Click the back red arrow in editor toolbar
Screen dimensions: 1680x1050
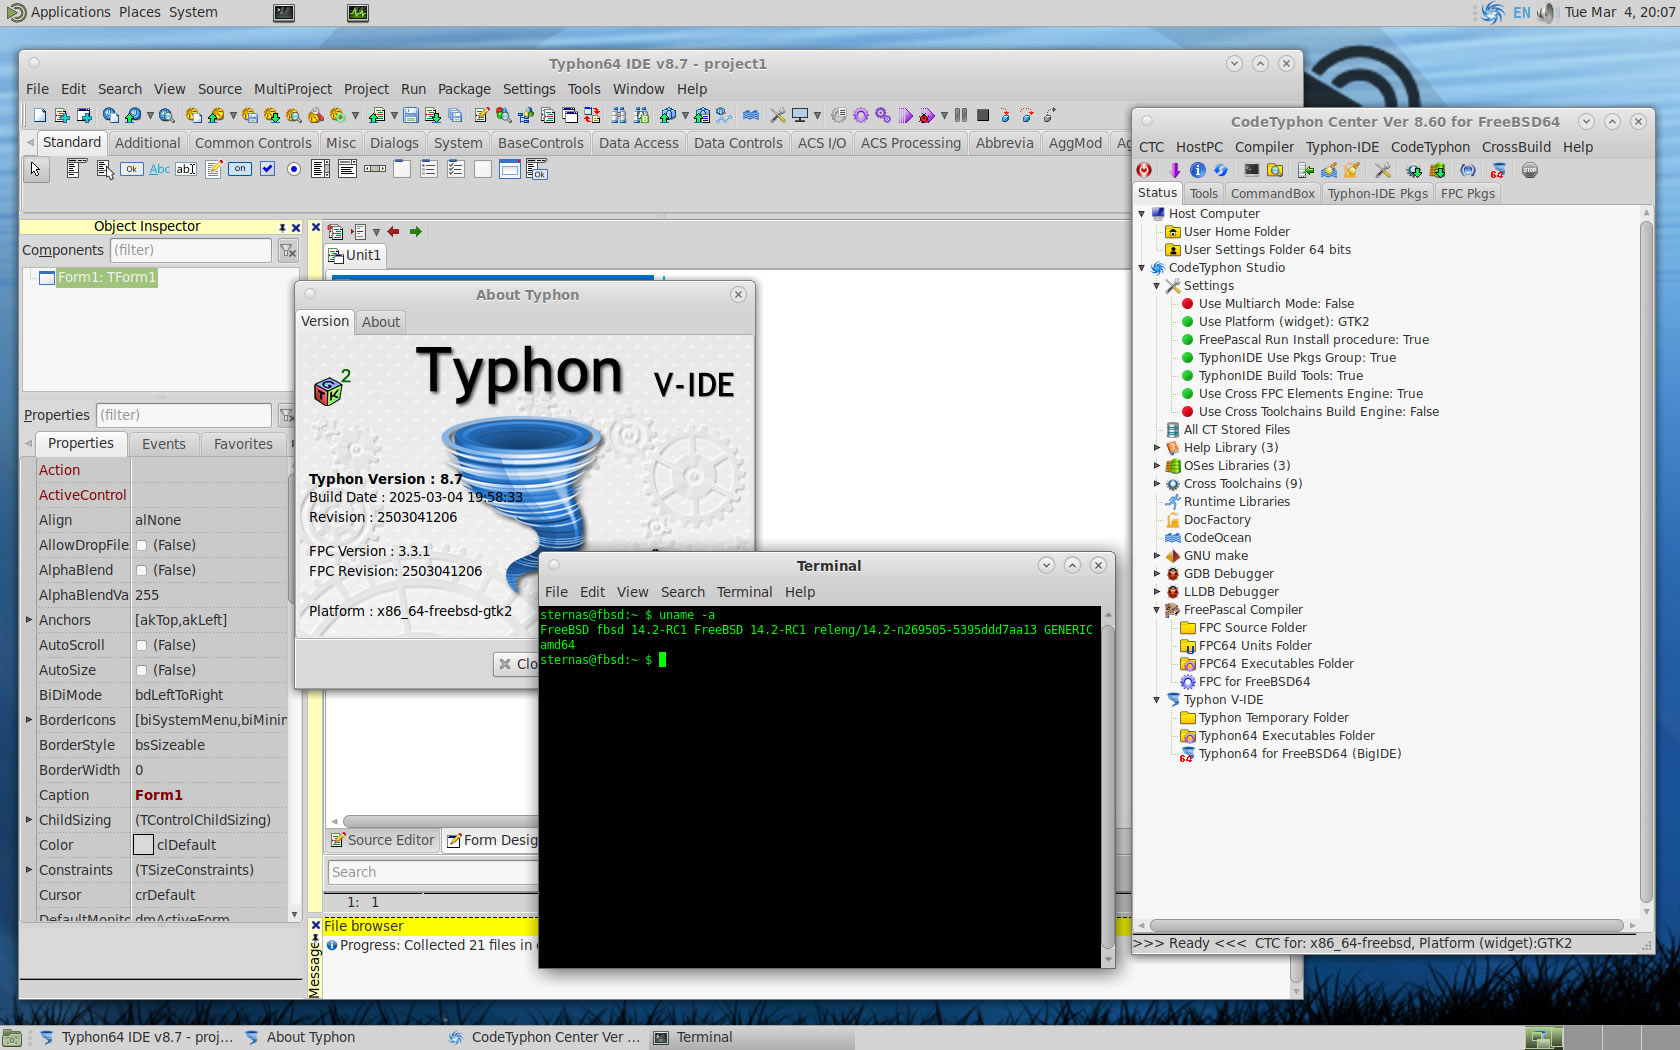pyautogui.click(x=394, y=232)
